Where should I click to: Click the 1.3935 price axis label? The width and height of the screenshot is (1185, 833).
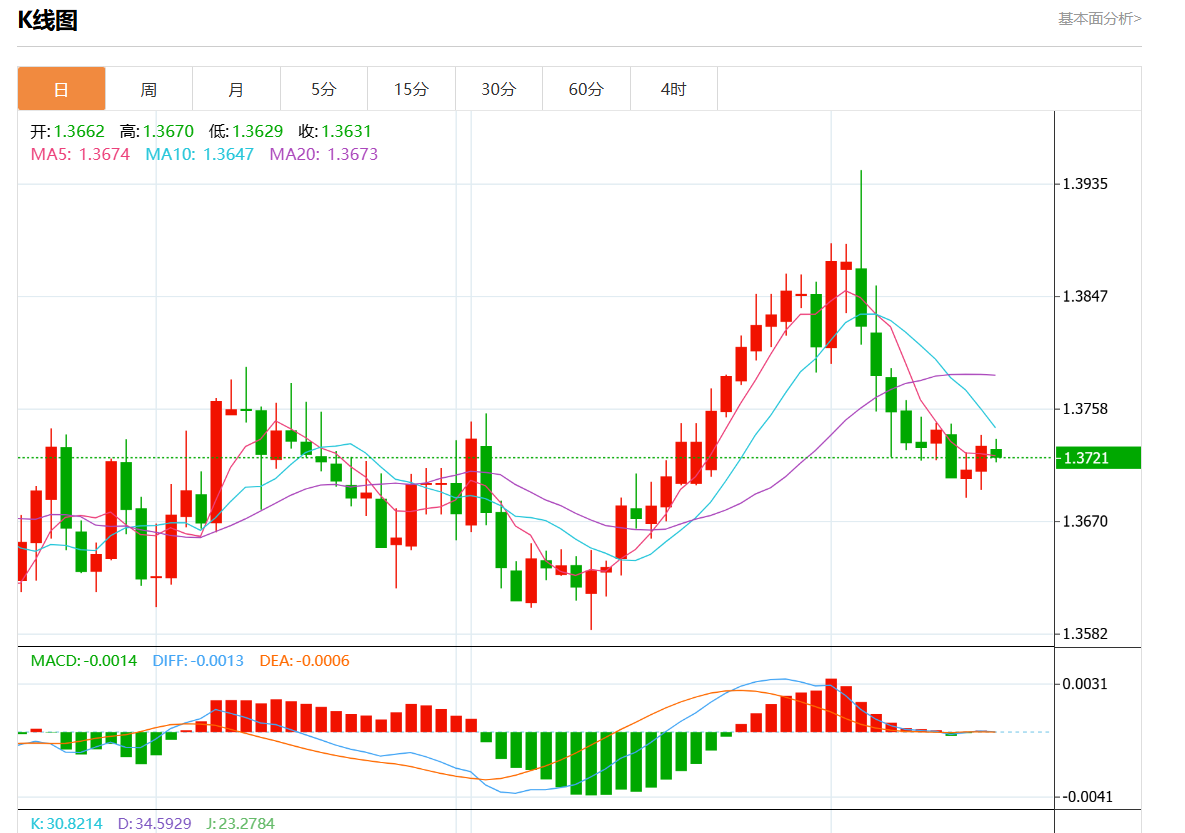point(1085,184)
